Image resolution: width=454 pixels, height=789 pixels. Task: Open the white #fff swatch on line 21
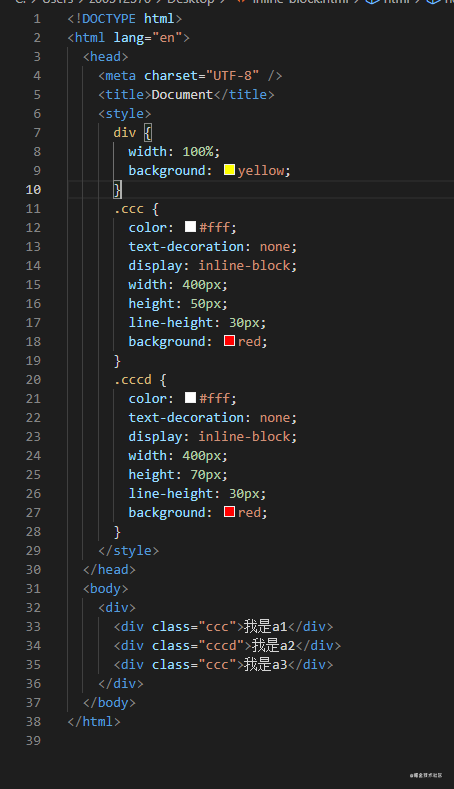click(190, 398)
